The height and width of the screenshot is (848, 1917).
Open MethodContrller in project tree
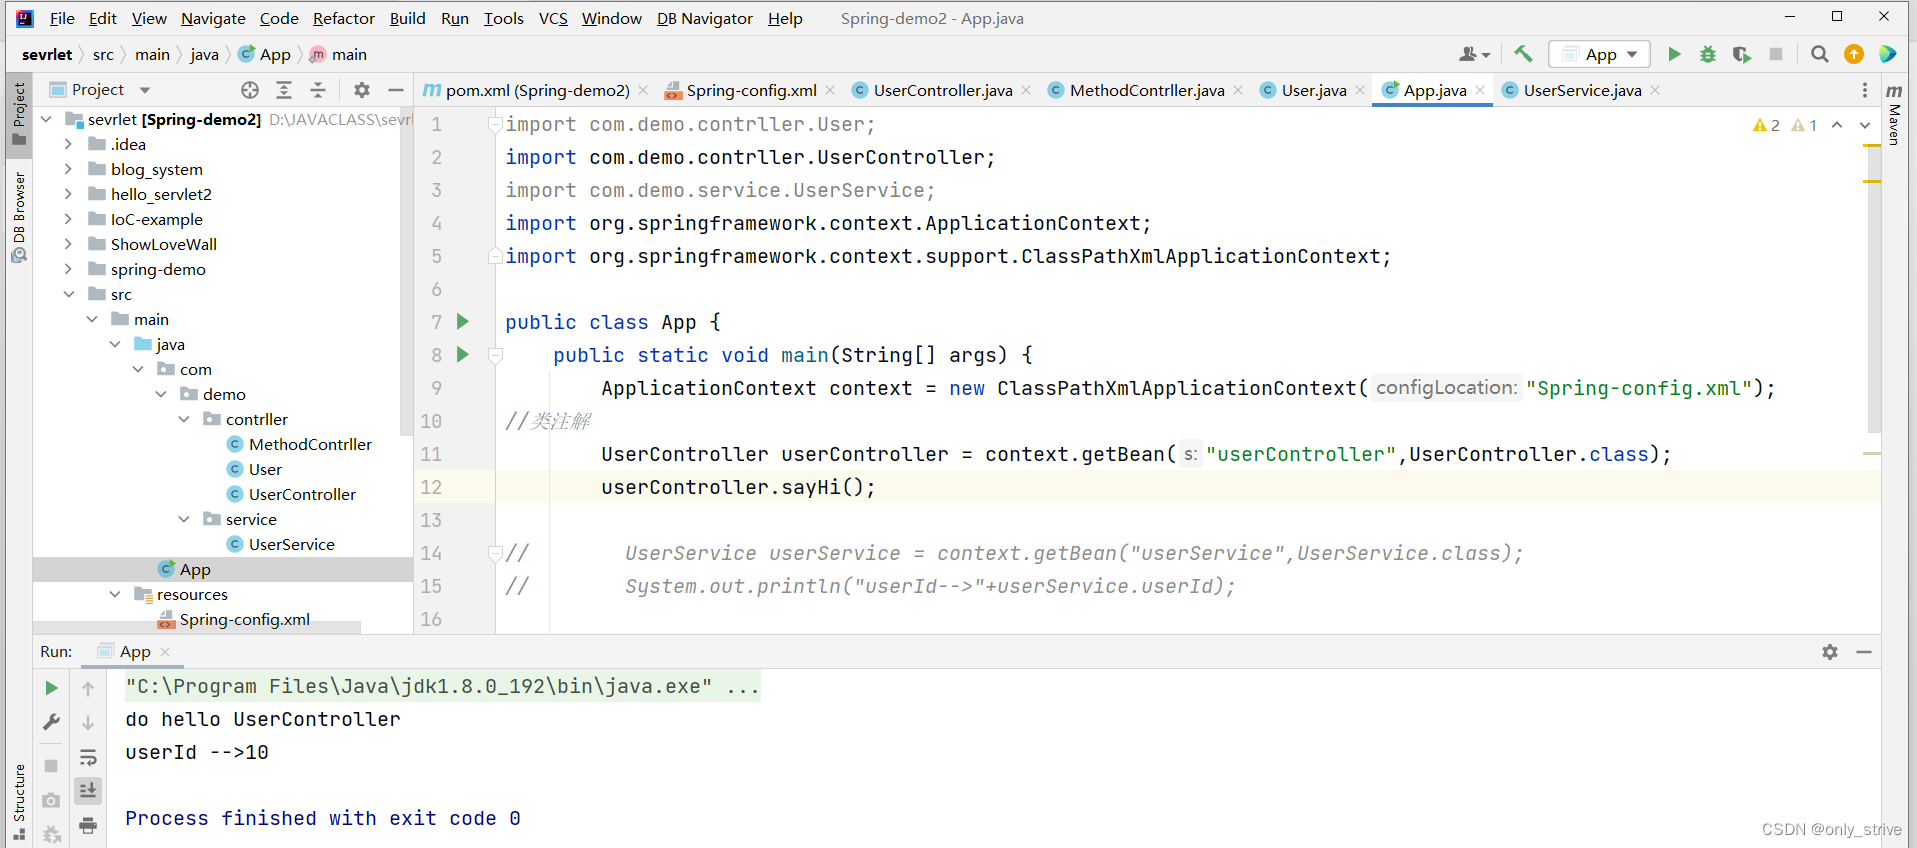coord(310,444)
